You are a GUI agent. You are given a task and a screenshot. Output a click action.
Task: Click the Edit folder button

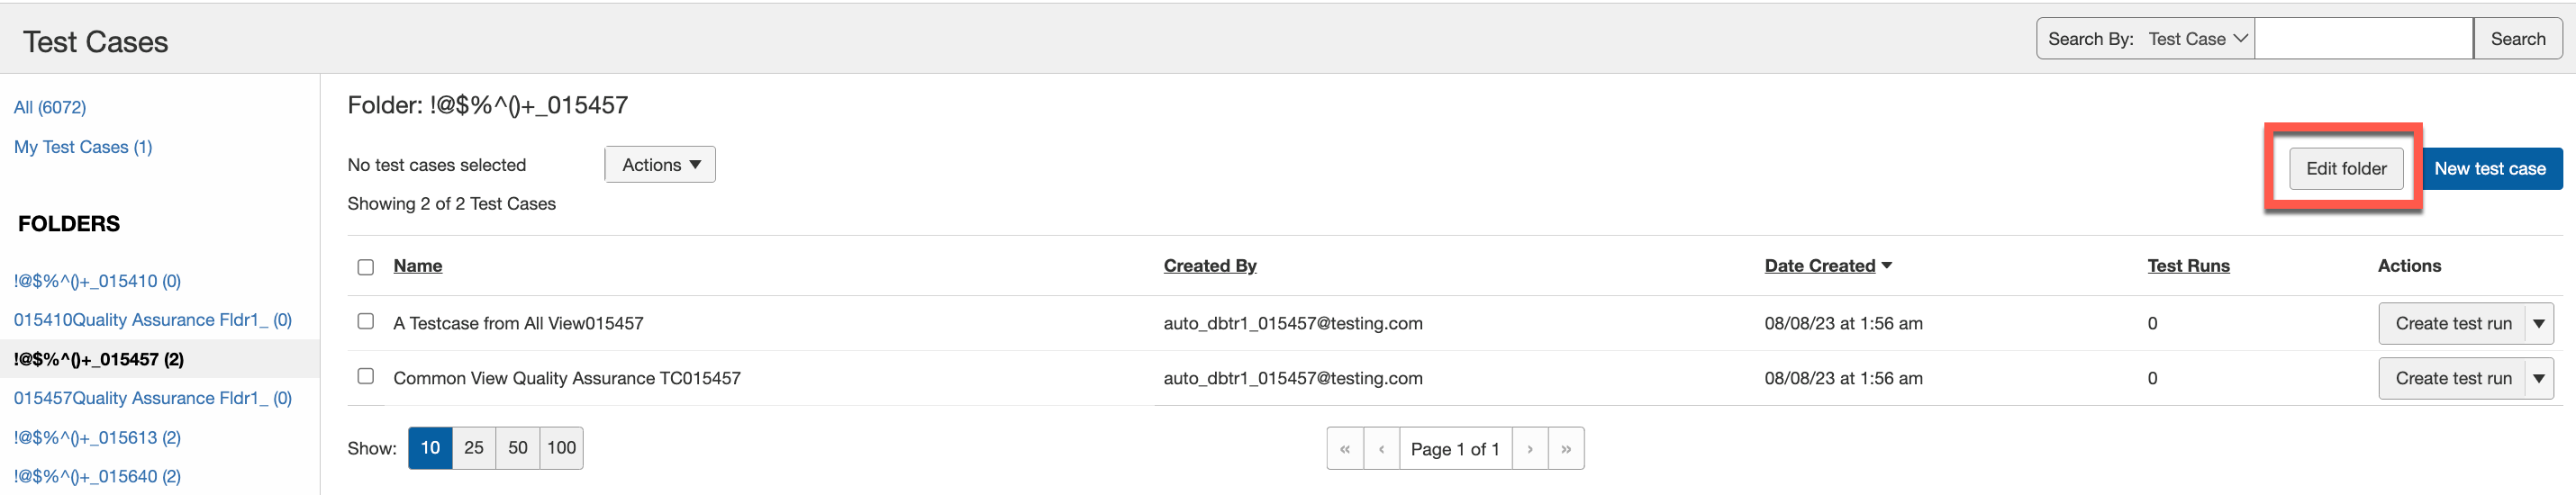point(2345,169)
